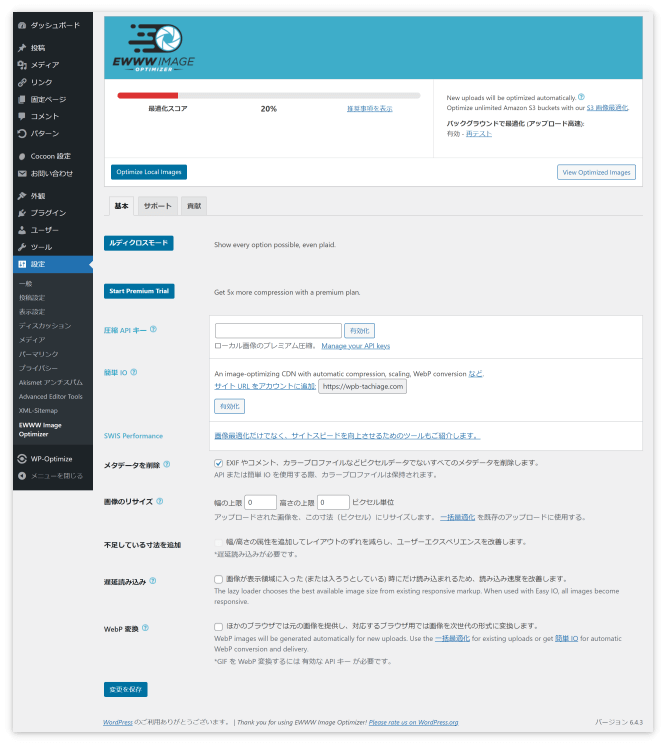Open the プラグイン plug icon
This screenshot has height=746, width=666.
22,213
